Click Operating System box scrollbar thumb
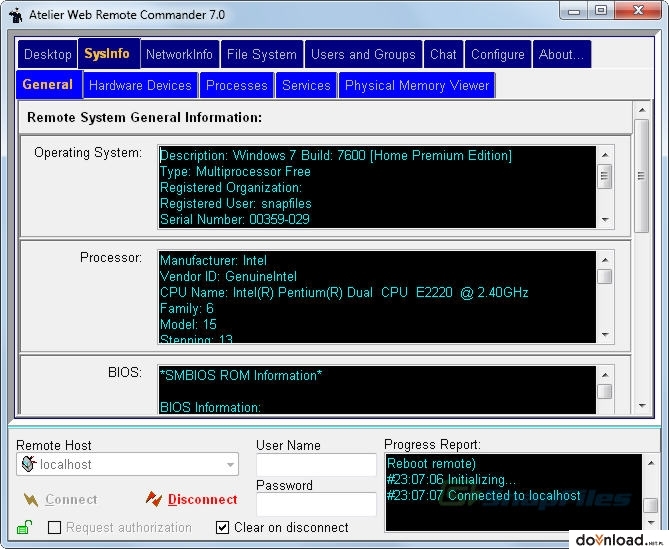Image resolution: width=669 pixels, height=549 pixels. point(605,176)
